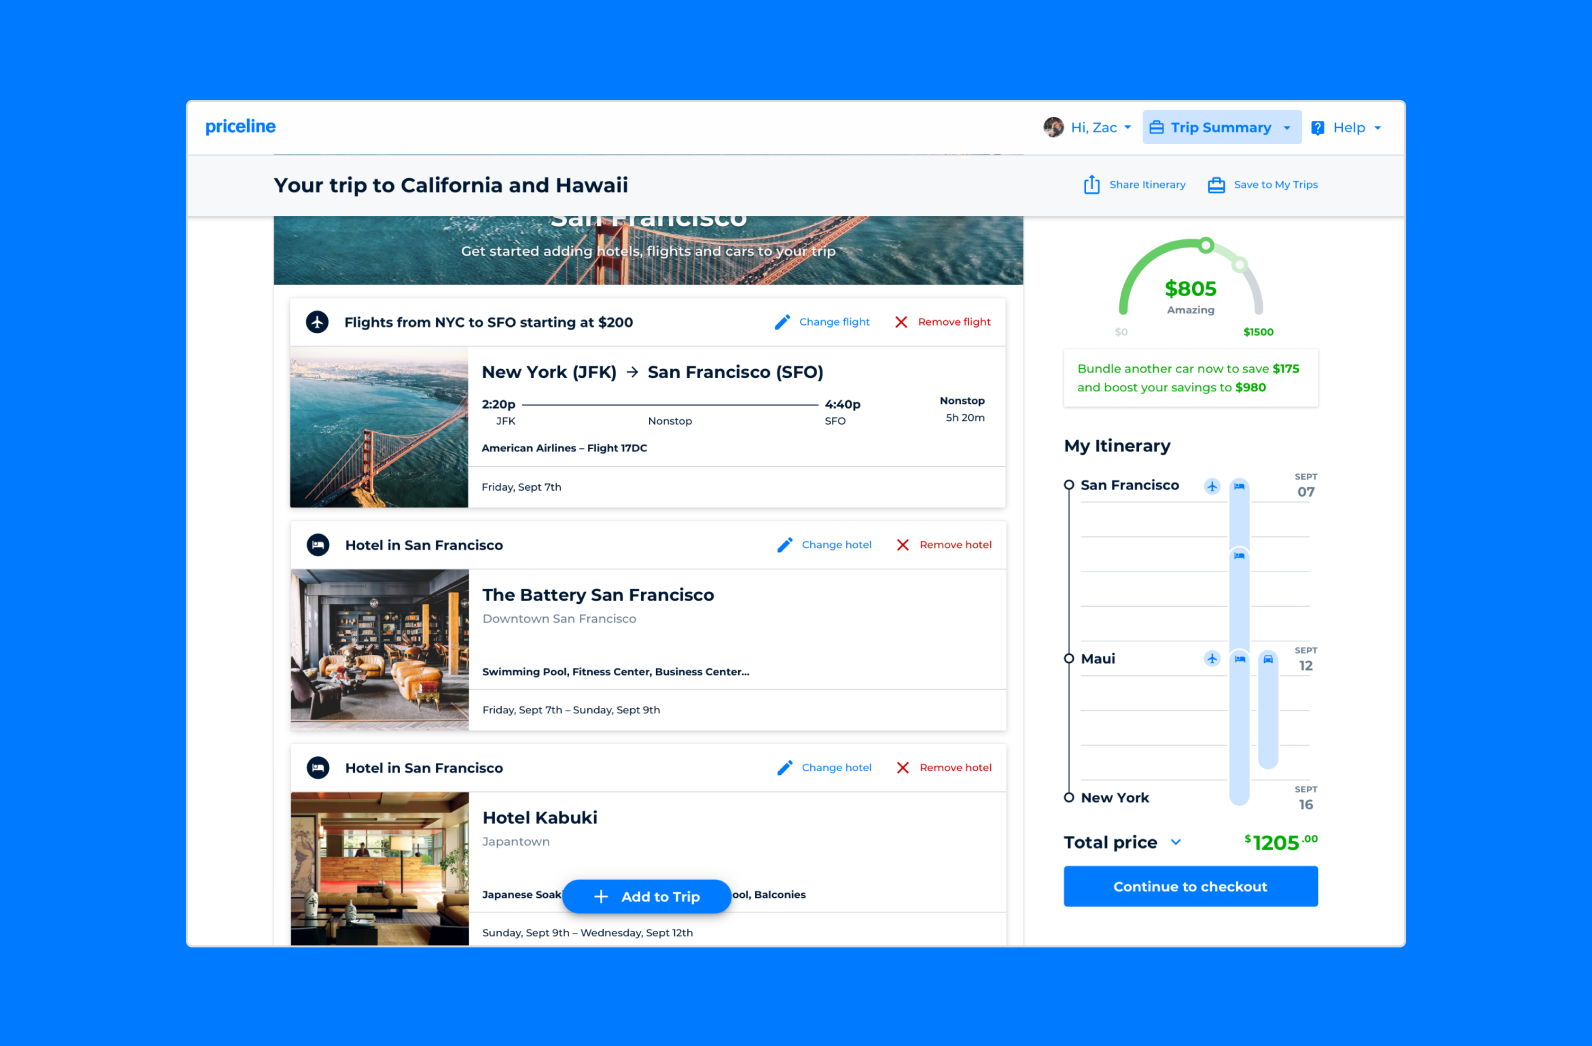Click the bundle another car savings banner
The image size is (1592, 1046).
[1190, 378]
